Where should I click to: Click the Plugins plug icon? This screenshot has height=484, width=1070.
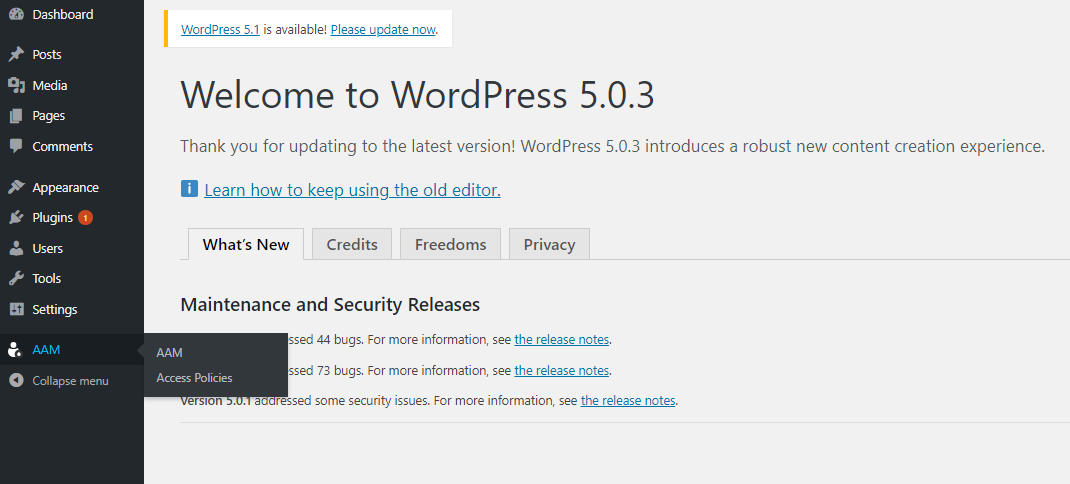click(16, 218)
